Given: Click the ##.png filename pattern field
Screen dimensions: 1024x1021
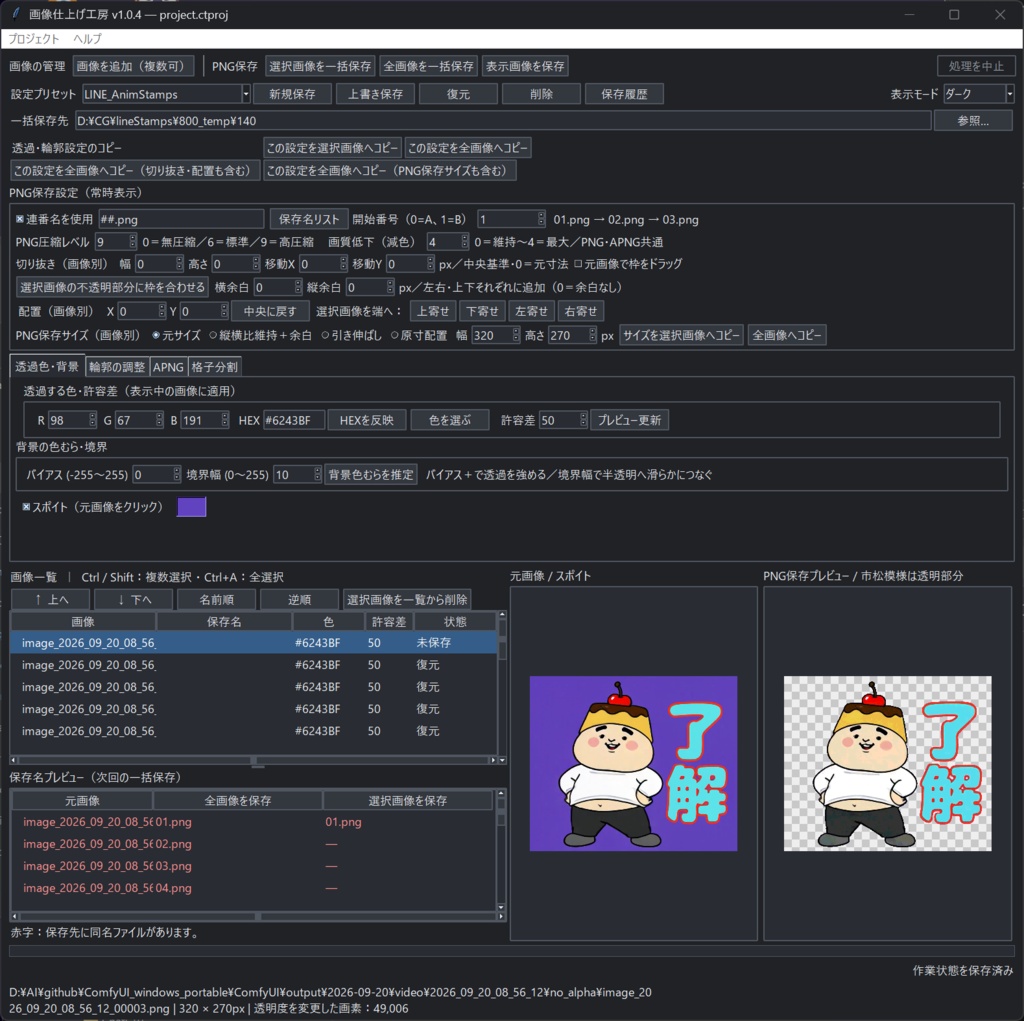Looking at the screenshot, I should 181,219.
